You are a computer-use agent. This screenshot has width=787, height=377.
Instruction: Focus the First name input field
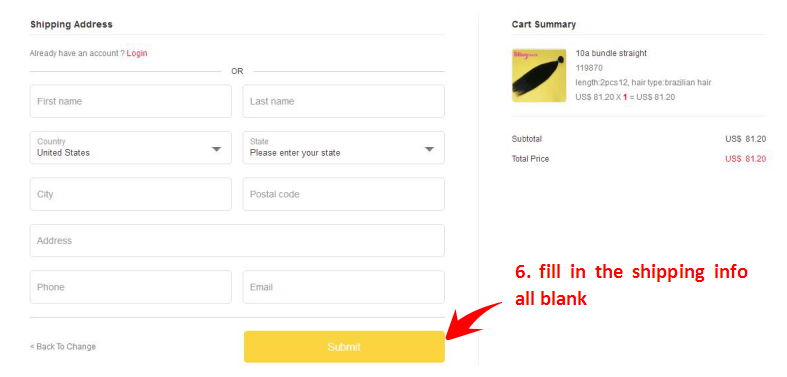coord(130,101)
